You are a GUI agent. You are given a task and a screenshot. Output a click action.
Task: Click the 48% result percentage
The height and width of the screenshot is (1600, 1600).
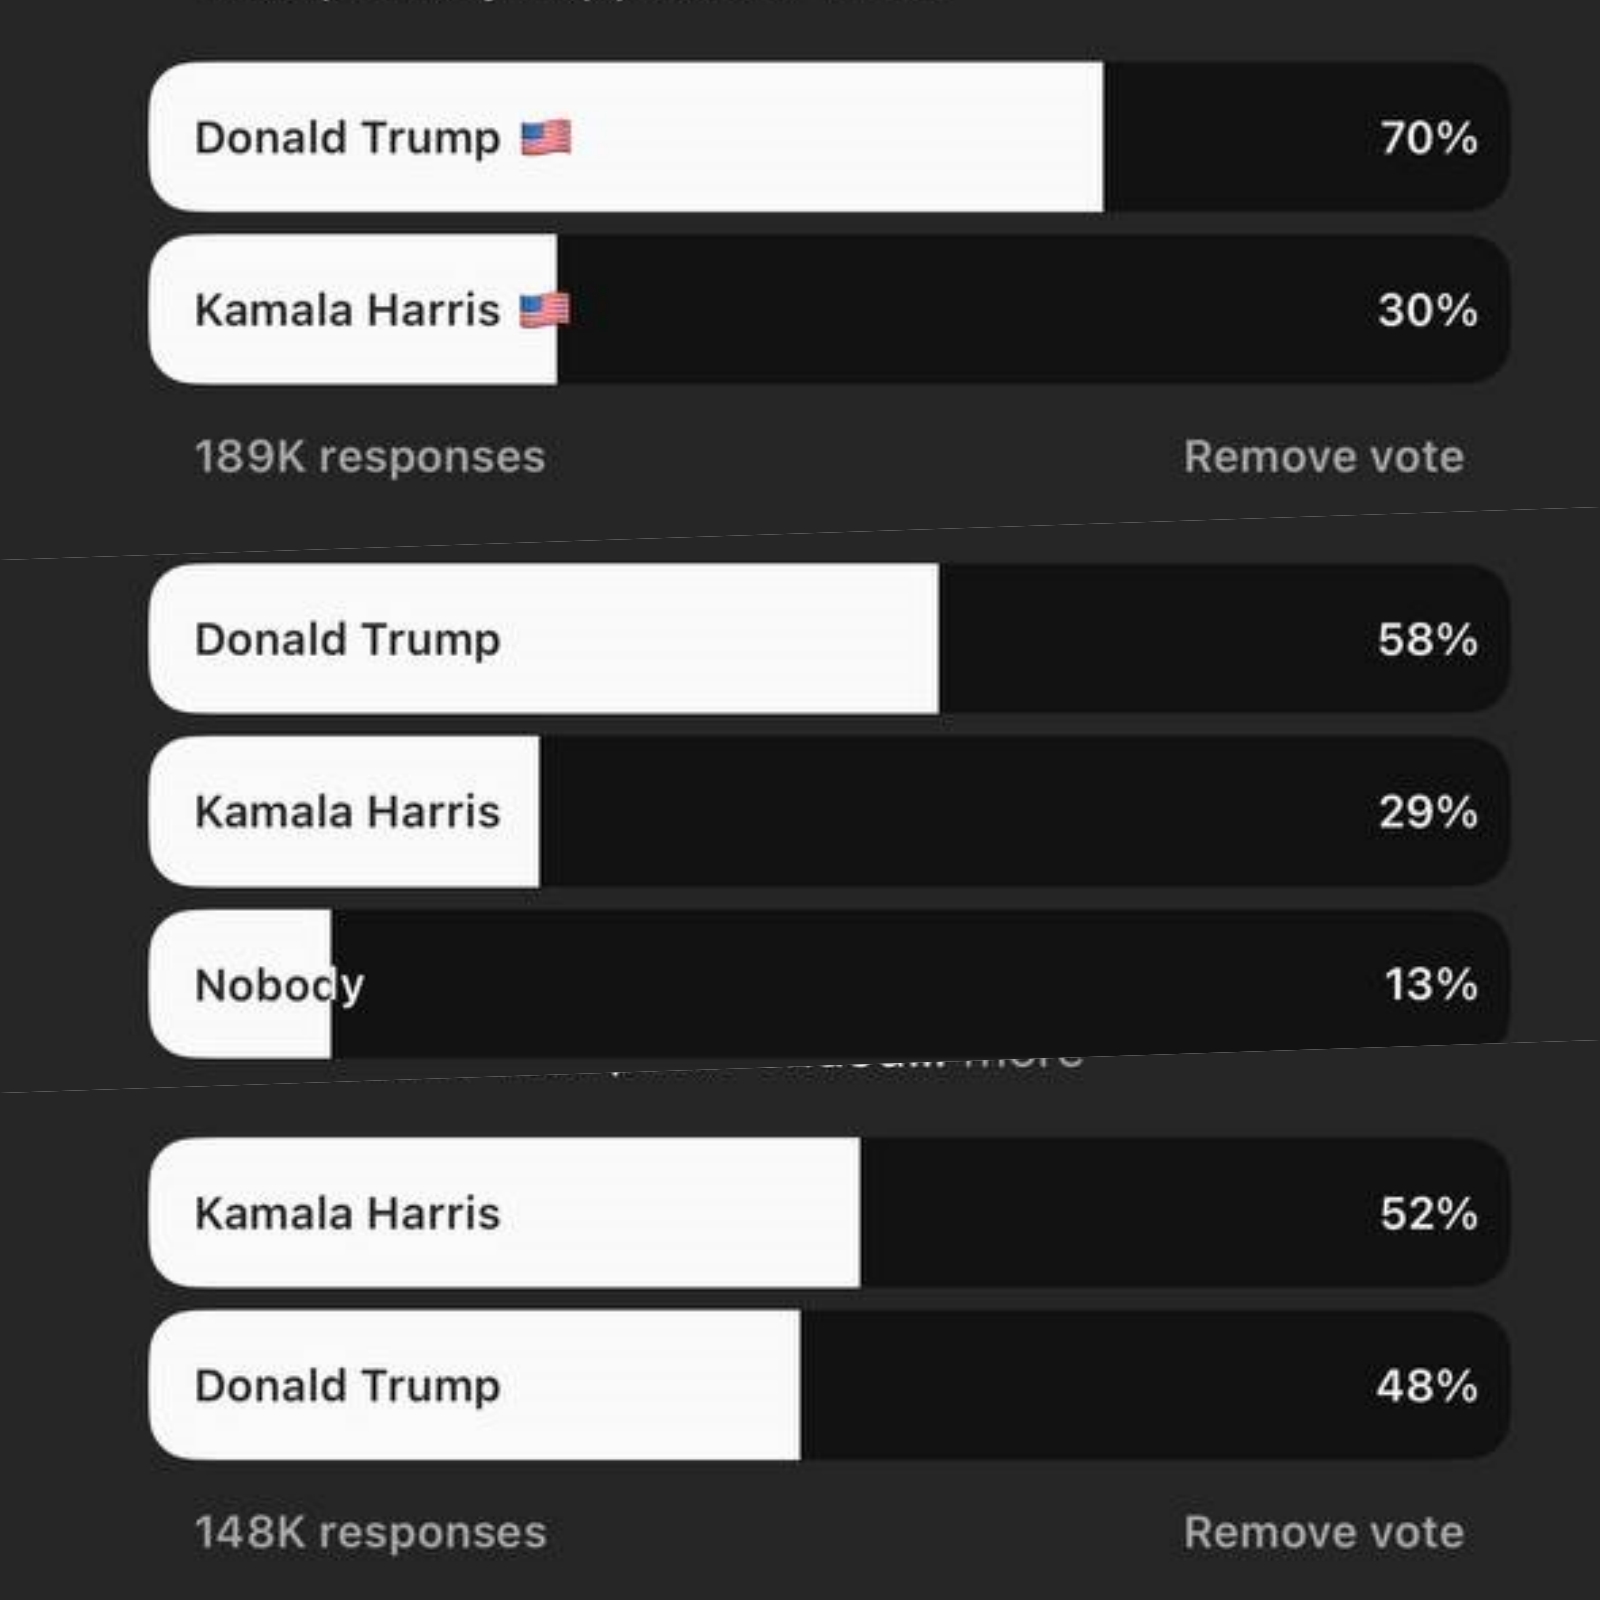tap(1427, 1387)
